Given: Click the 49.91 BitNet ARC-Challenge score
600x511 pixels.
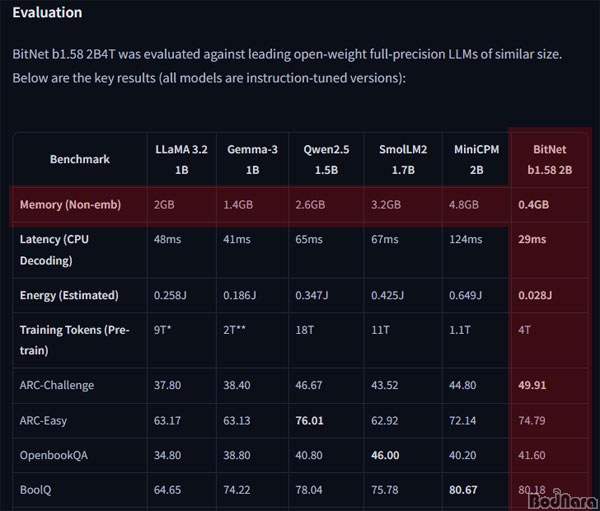Looking at the screenshot, I should (x=532, y=385).
